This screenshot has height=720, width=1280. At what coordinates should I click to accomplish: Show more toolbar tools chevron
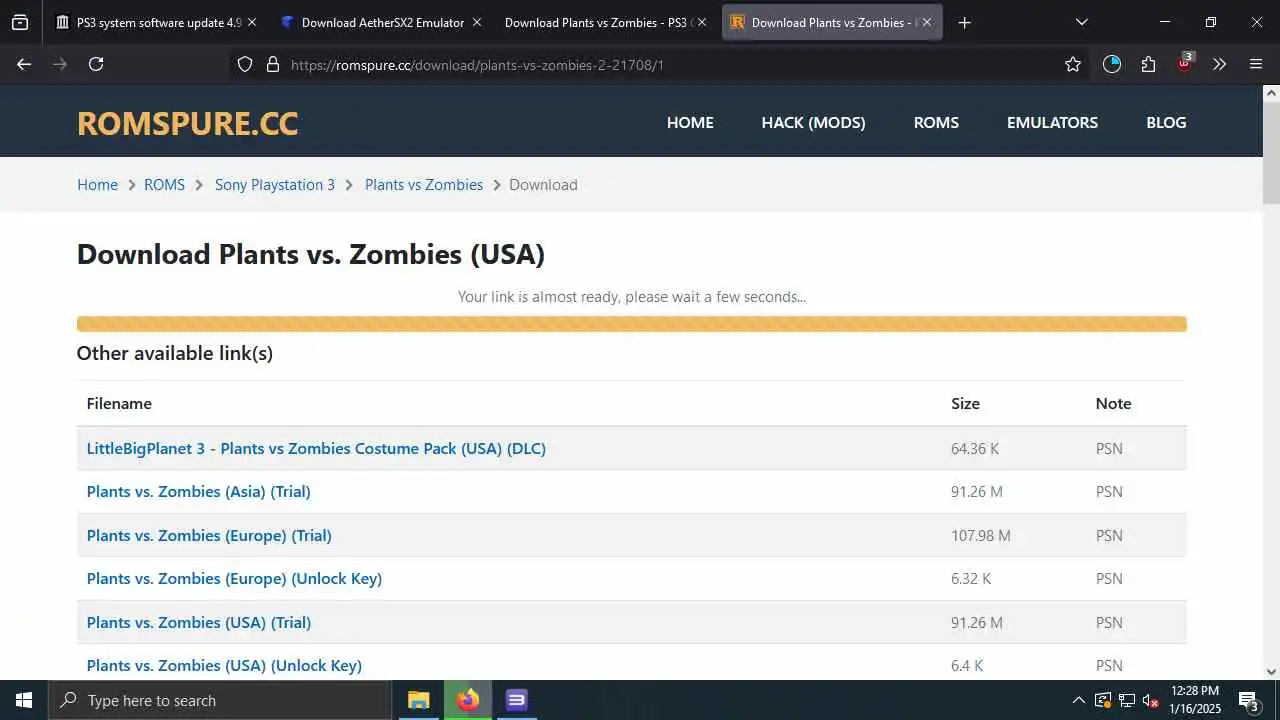click(x=1219, y=64)
